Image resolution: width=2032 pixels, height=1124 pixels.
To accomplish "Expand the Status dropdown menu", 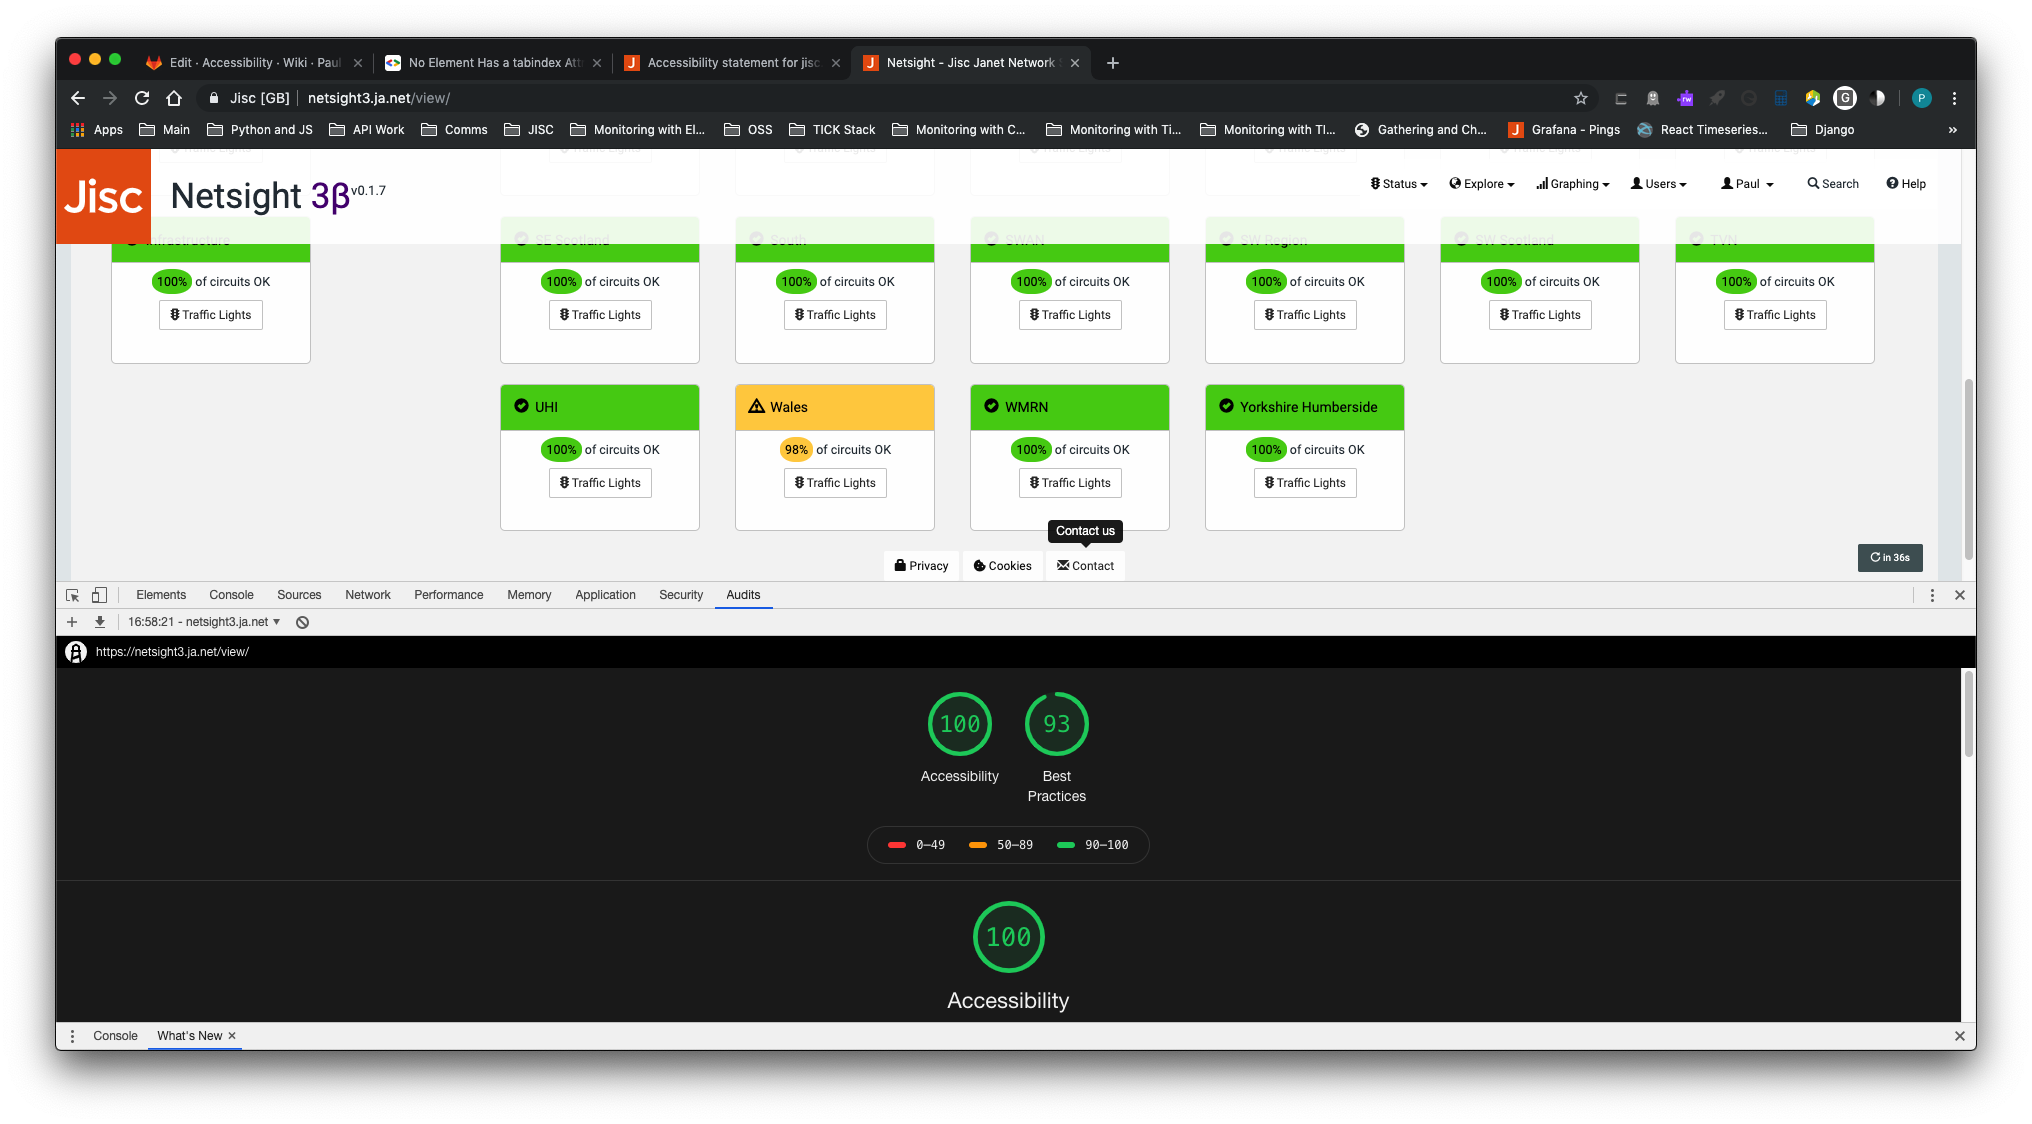I will 1398,184.
